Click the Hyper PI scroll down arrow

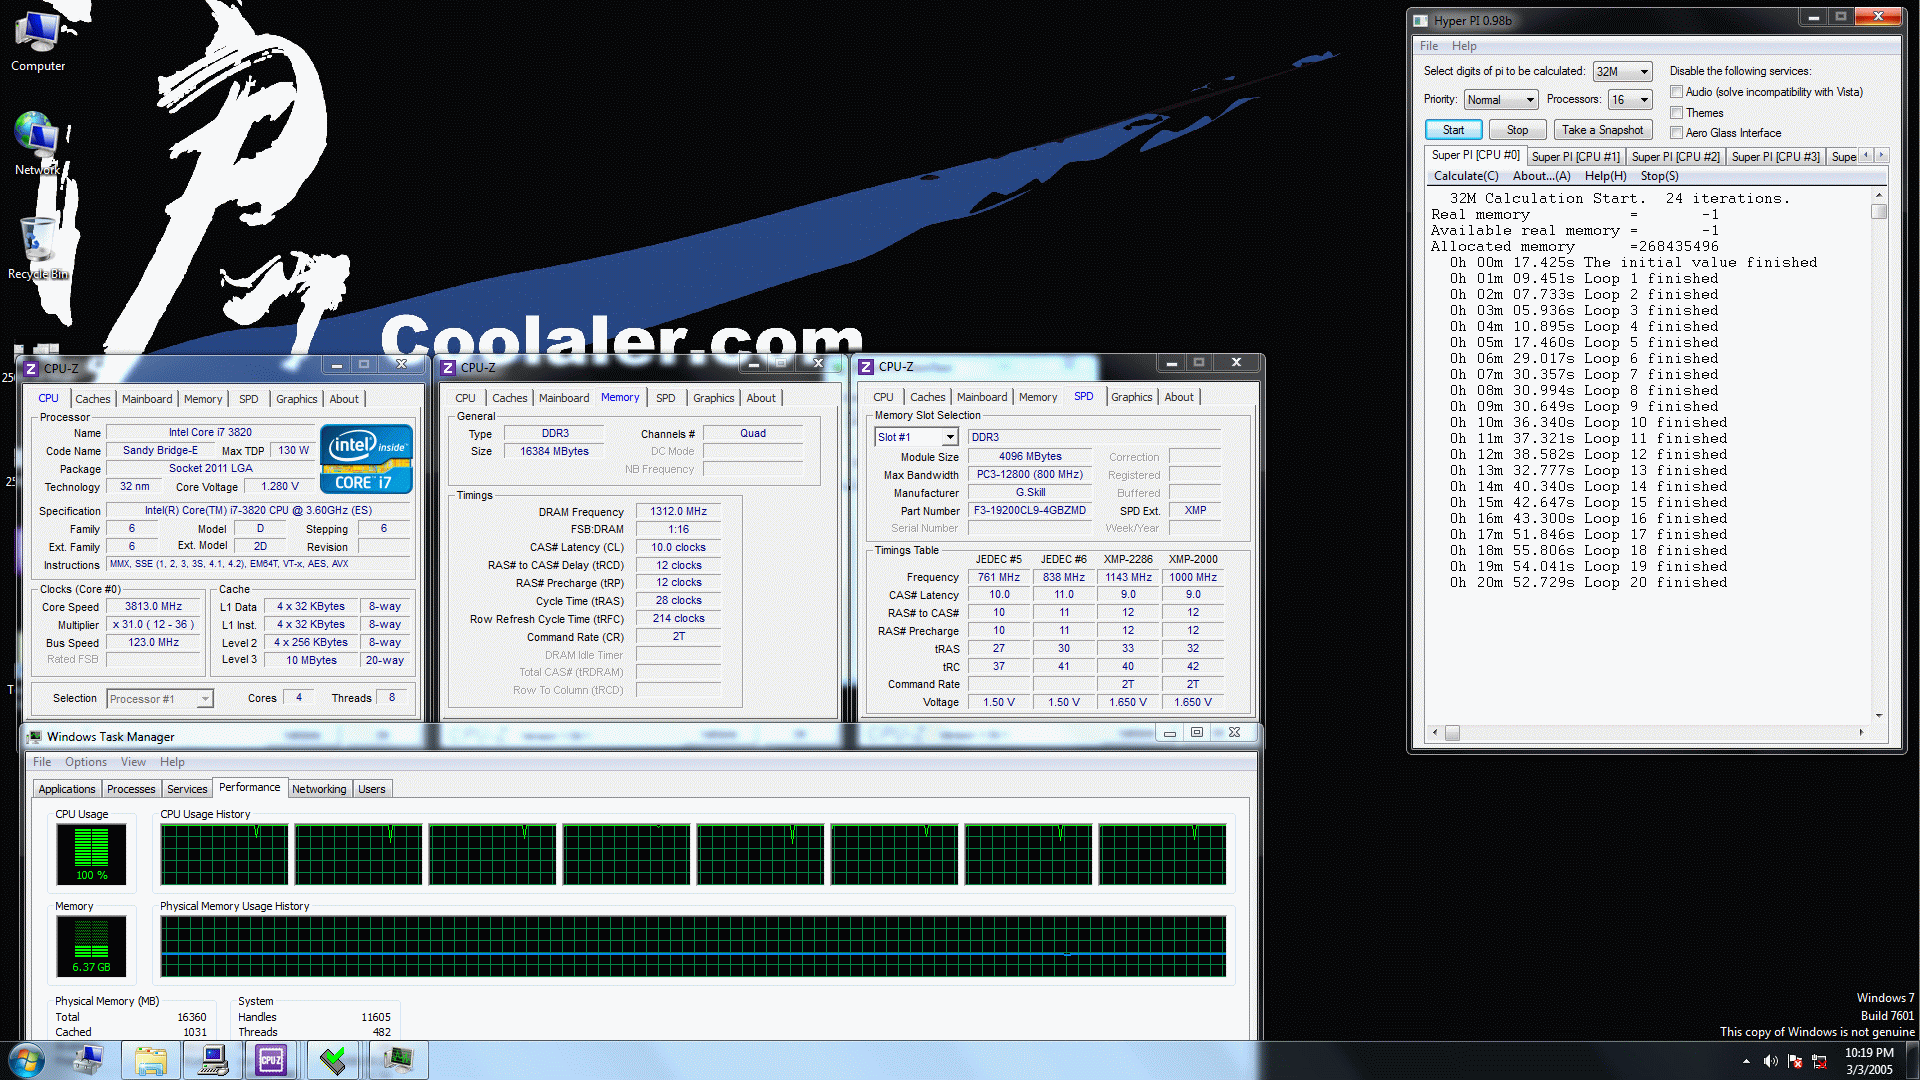1879,716
